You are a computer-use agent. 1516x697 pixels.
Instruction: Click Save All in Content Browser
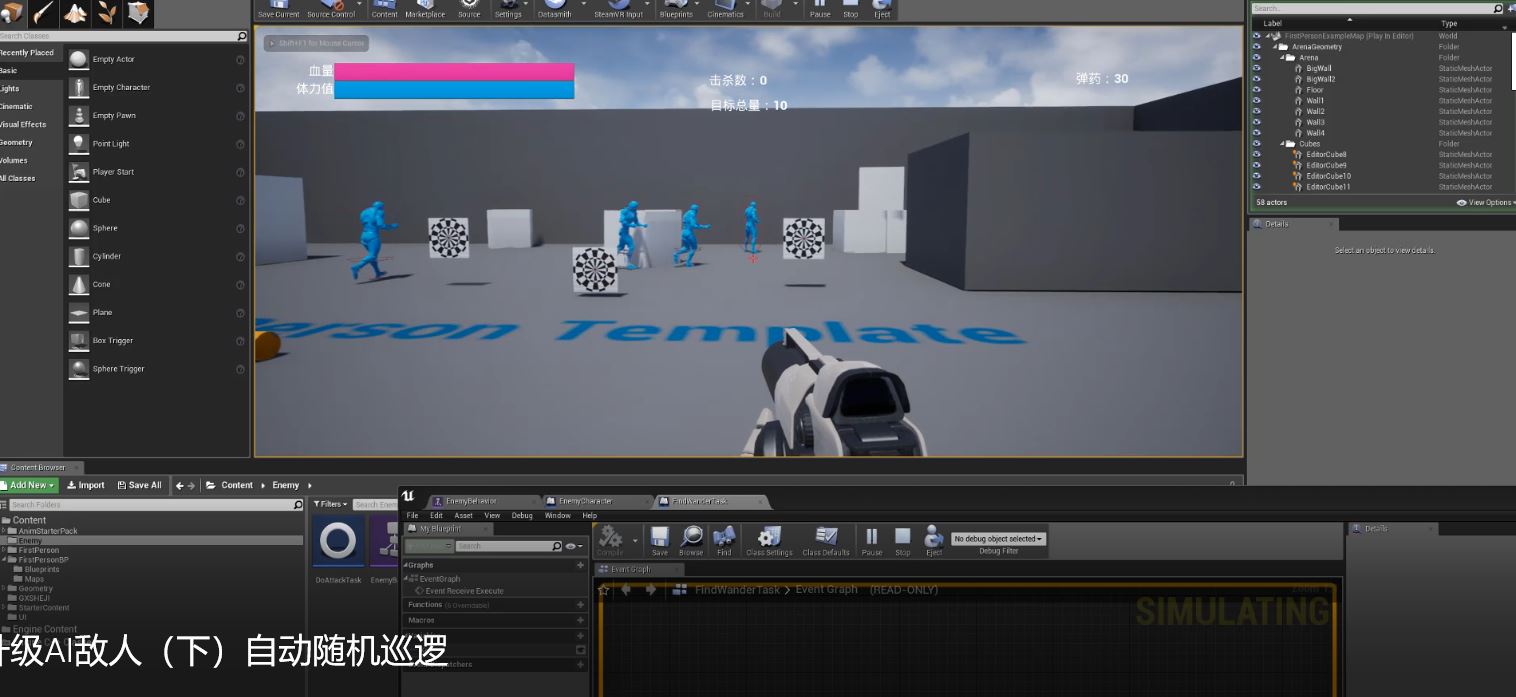[x=139, y=485]
